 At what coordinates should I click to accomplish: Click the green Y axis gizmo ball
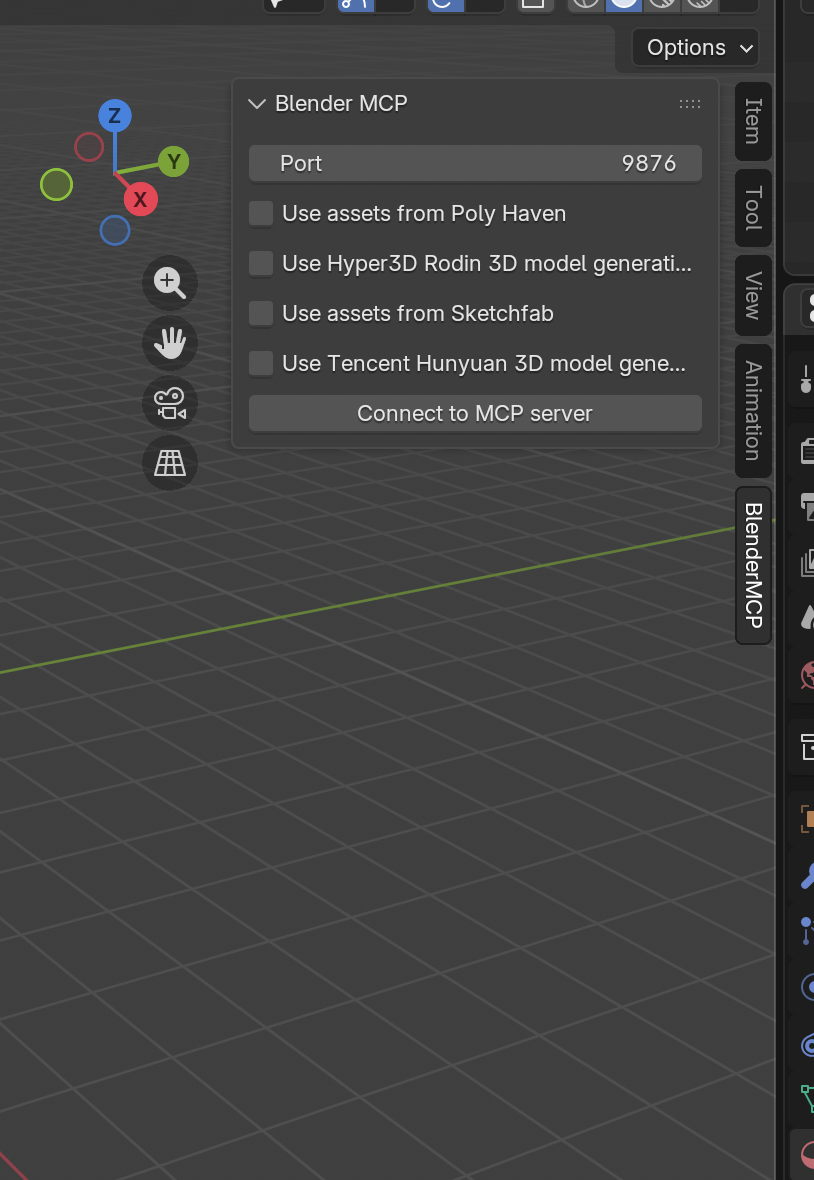click(174, 162)
